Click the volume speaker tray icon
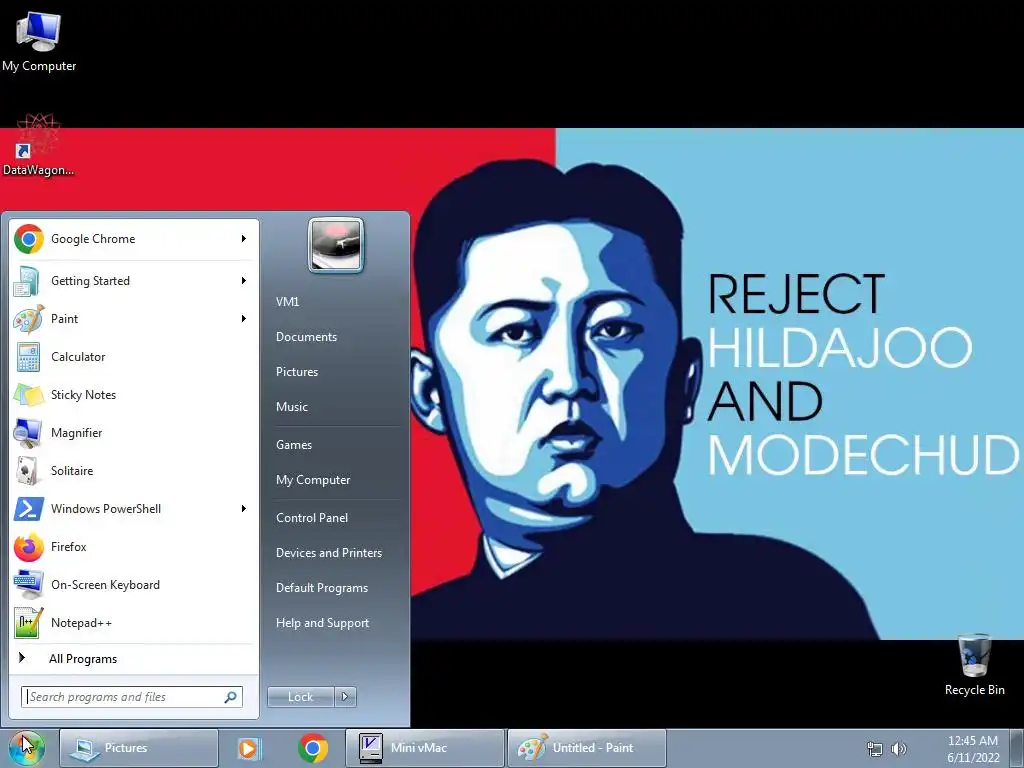1024x768 pixels. click(x=899, y=749)
